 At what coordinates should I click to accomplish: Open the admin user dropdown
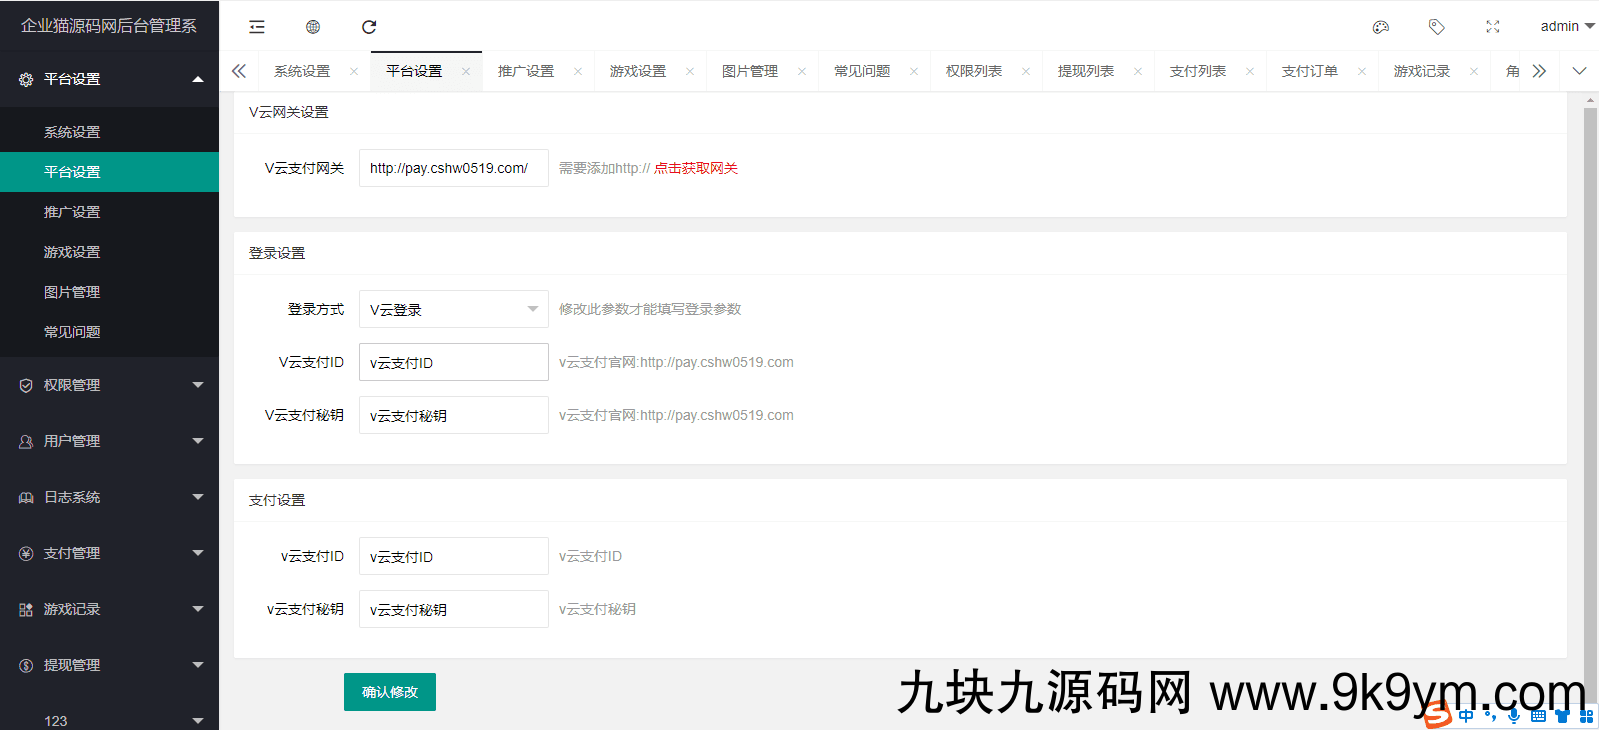click(1566, 26)
